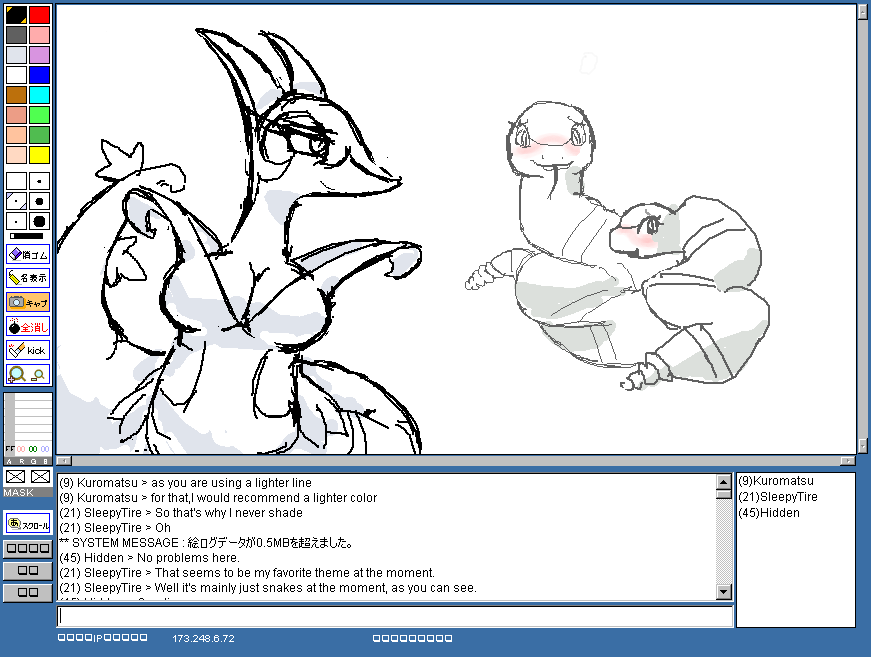This screenshot has width=871, height=657.
Task: Pick the darker green swatch
Action: coord(39,135)
